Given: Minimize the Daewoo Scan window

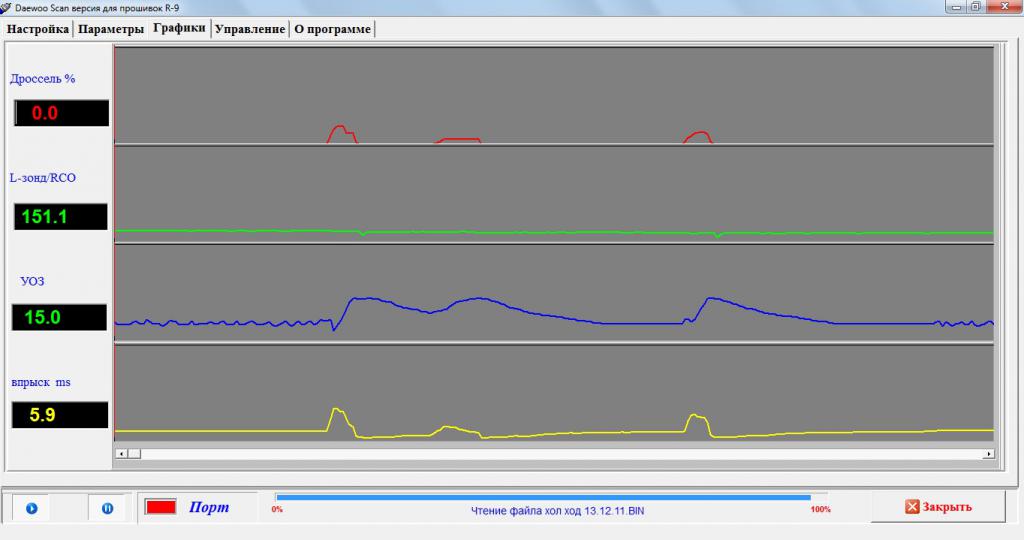Looking at the screenshot, I should pyautogui.click(x=957, y=7).
